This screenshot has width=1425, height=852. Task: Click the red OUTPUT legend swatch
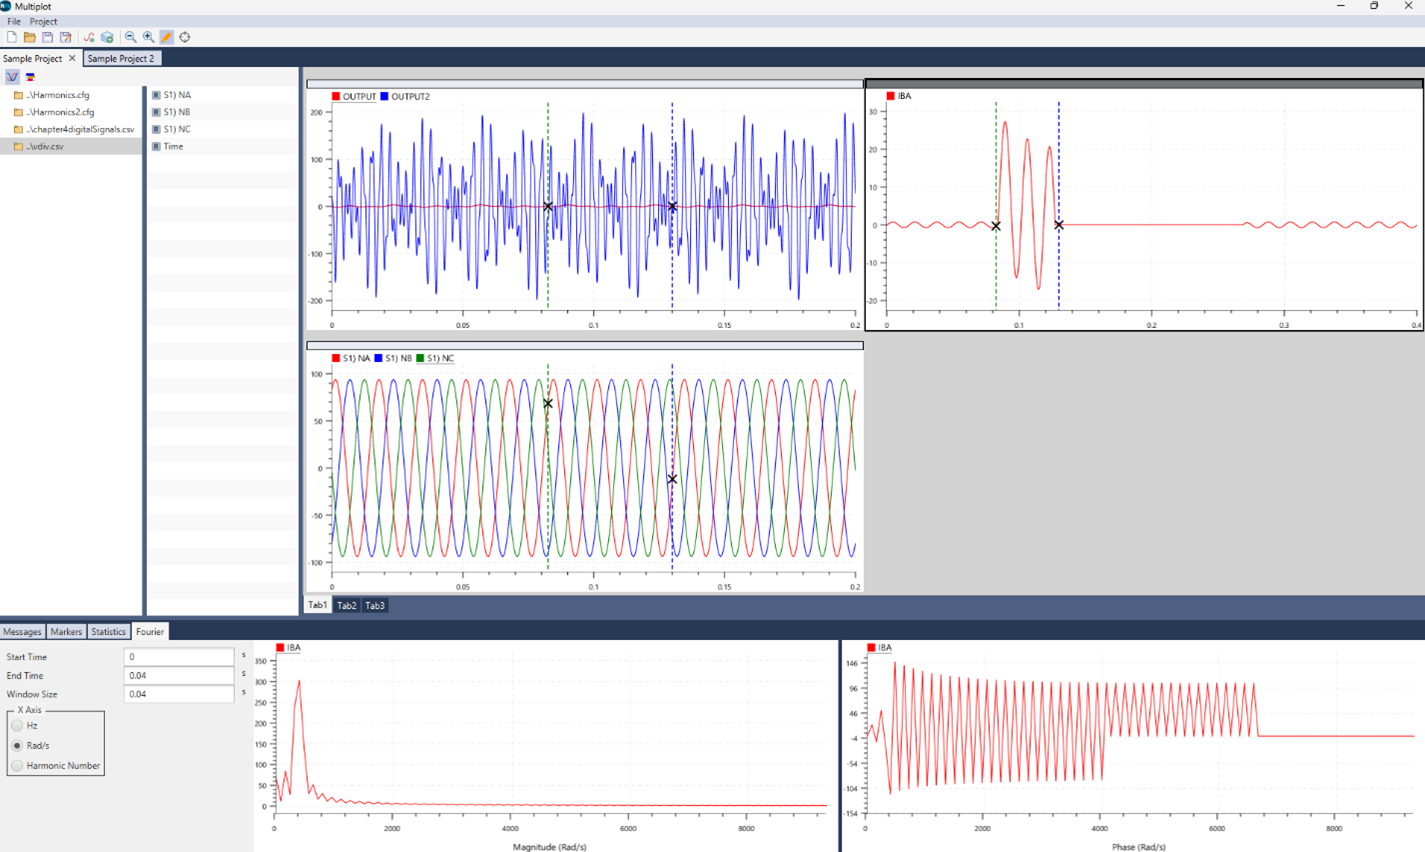pyautogui.click(x=336, y=97)
